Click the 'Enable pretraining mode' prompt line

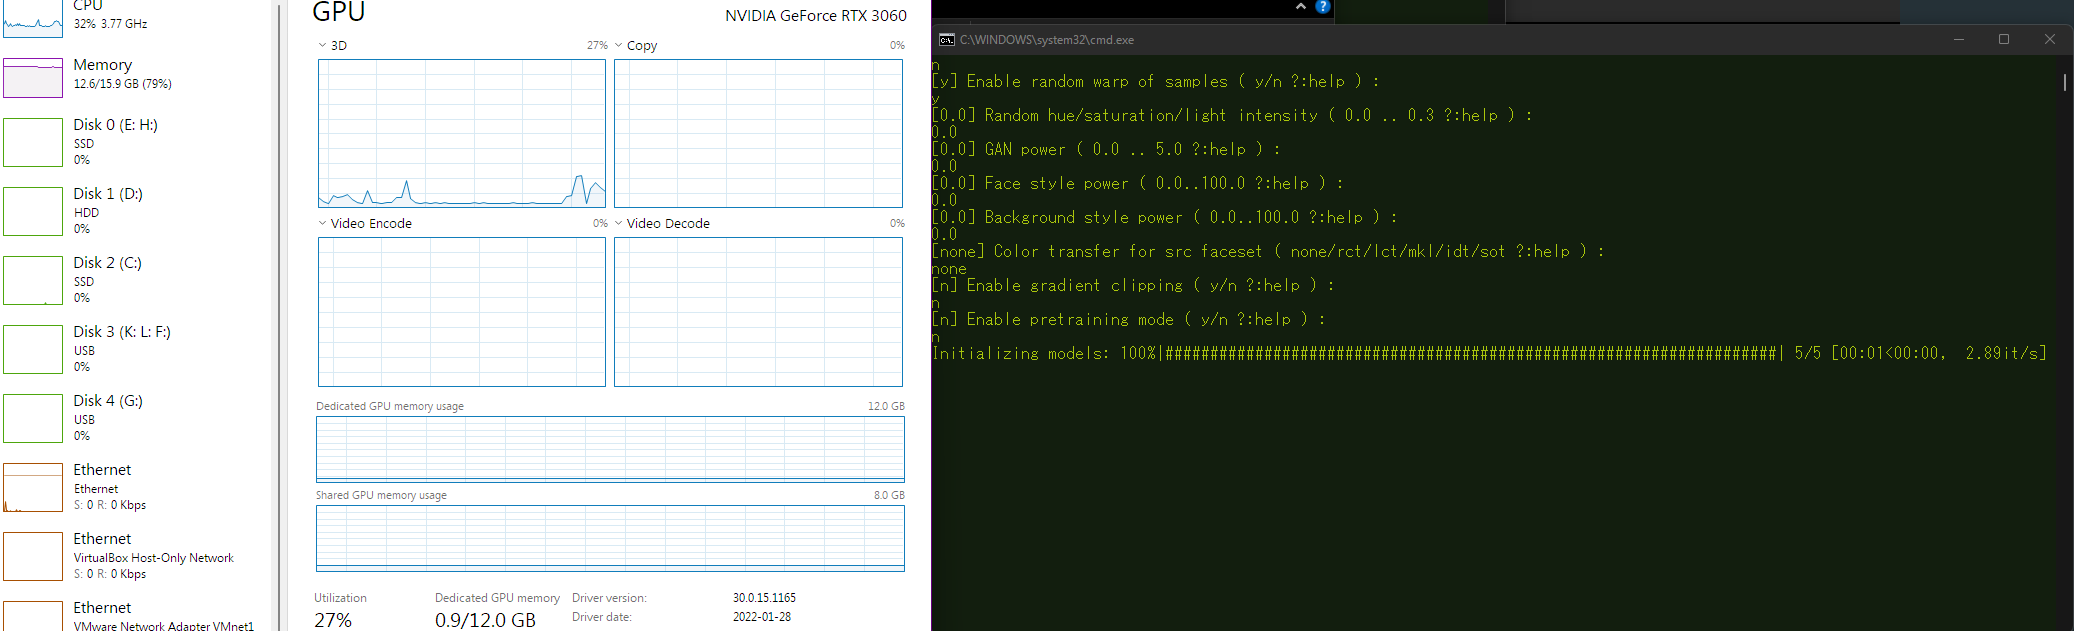1128,319
